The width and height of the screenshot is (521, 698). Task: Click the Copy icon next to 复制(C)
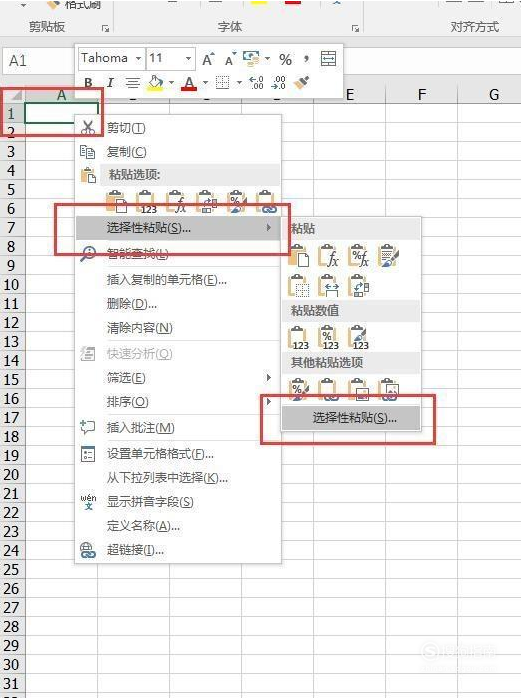(x=87, y=152)
